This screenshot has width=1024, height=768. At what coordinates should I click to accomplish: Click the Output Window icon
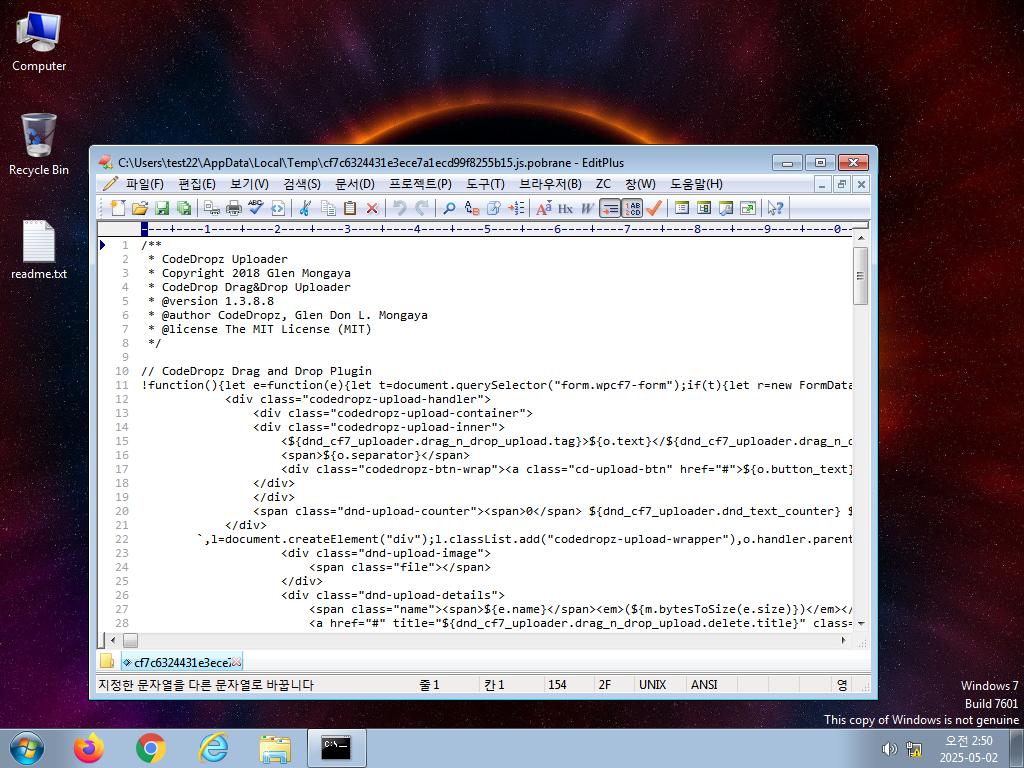tap(726, 208)
